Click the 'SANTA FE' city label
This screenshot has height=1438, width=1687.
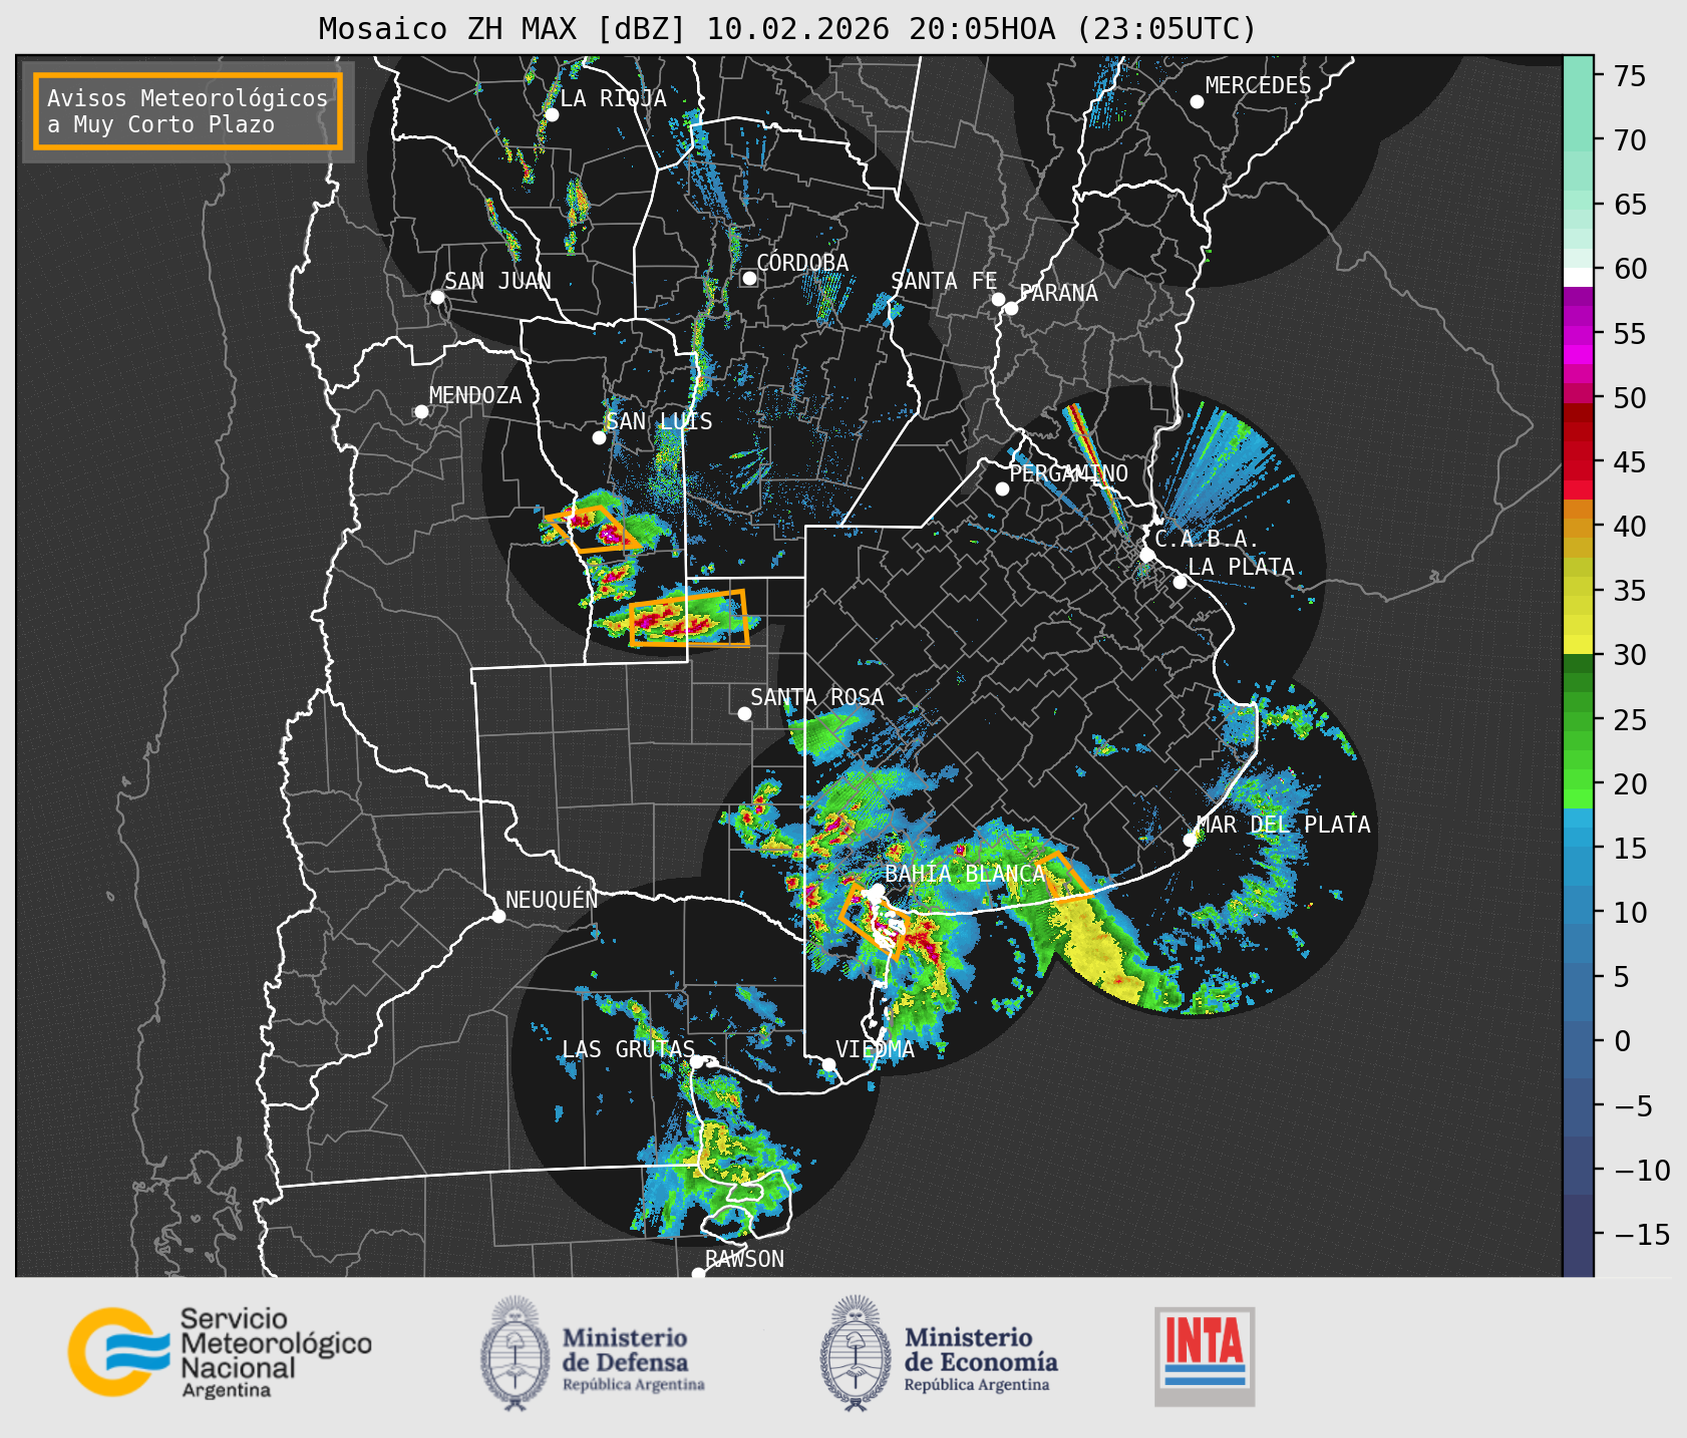944,281
